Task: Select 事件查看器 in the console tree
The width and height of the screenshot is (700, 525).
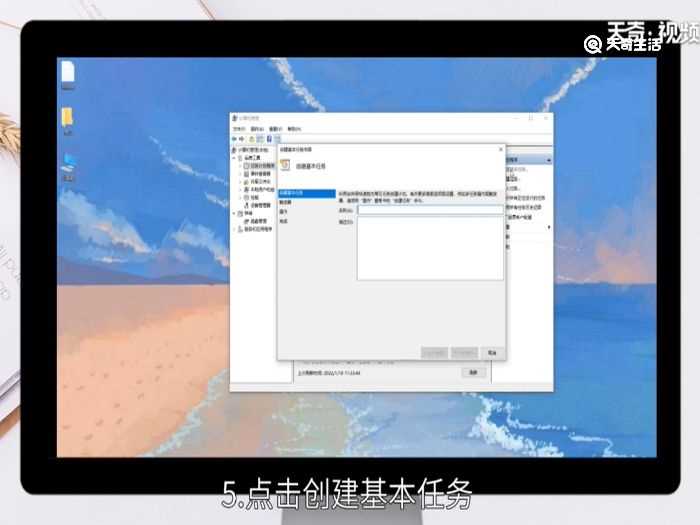Action: pos(260,174)
